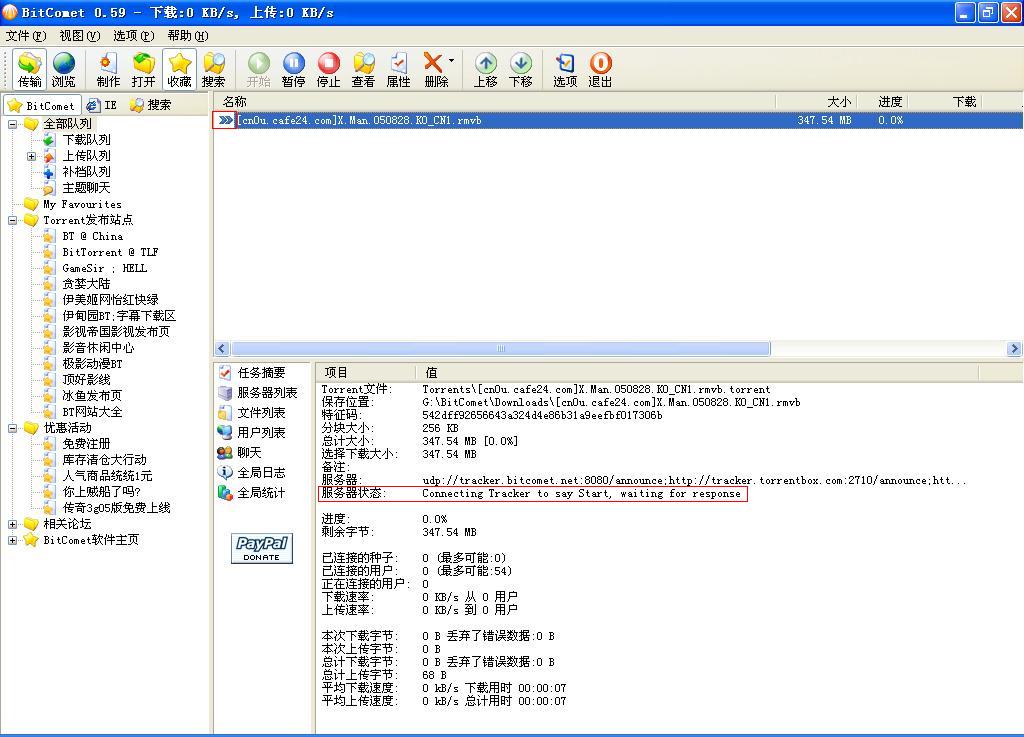Open the 选项(P) menu
Screen dimensions: 1024x737
[134, 35]
